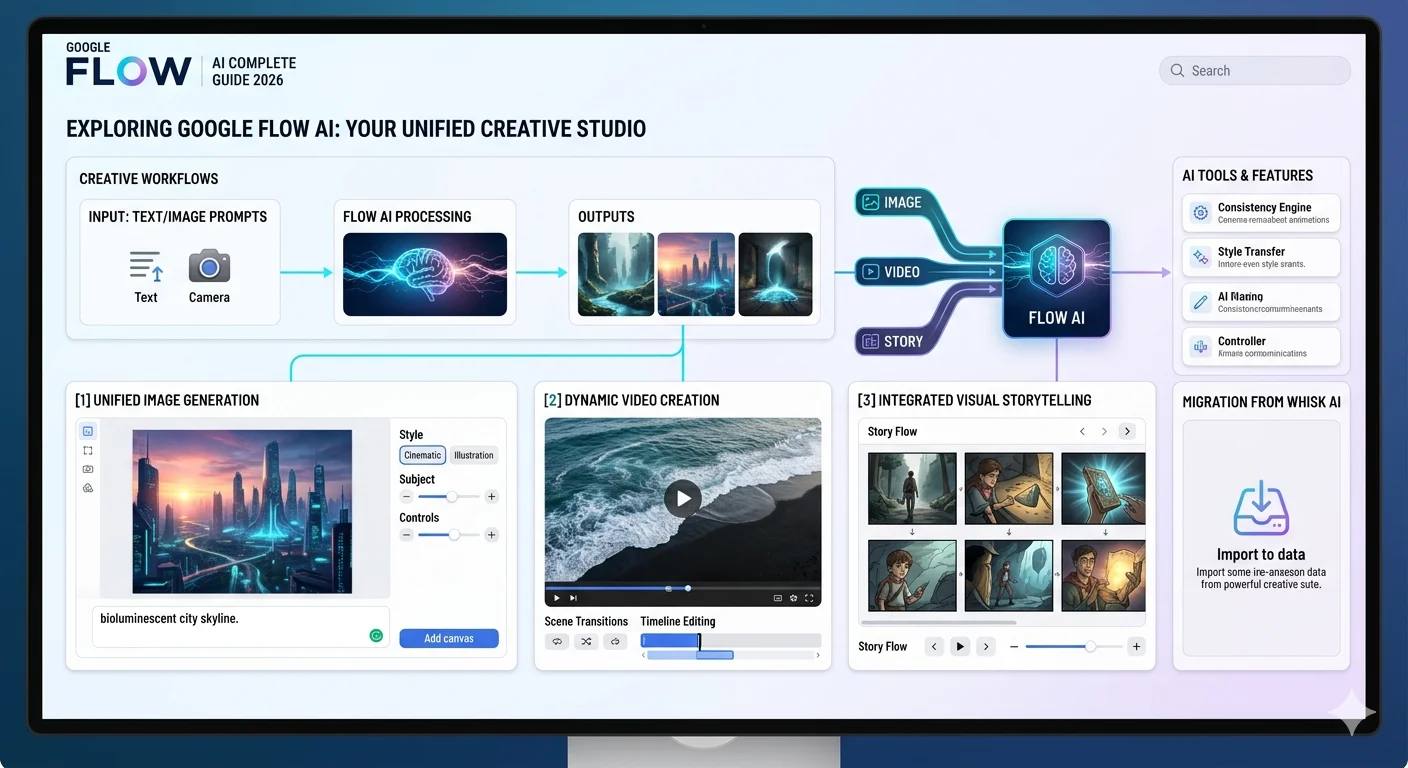The width and height of the screenshot is (1408, 768).
Task: Click the Text upload icon under Input prompts
Action: tap(146, 266)
